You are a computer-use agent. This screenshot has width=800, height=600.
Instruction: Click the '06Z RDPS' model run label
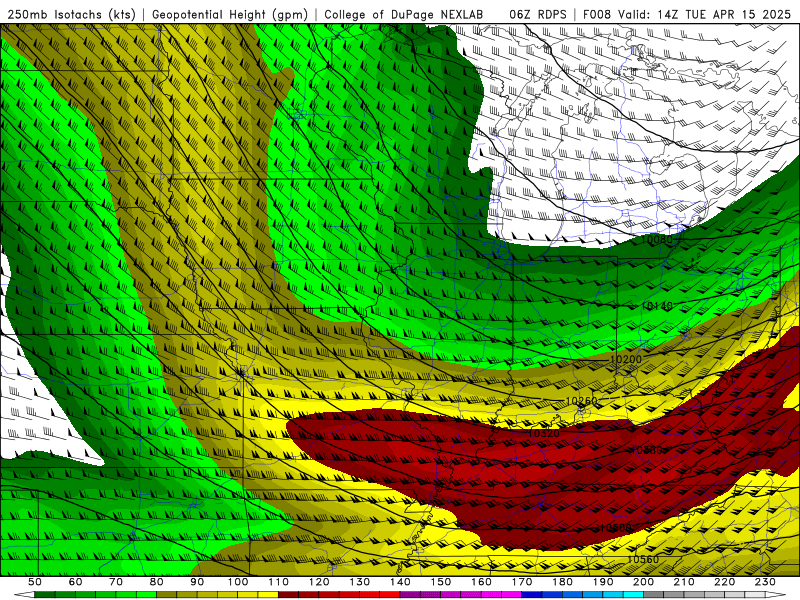[x=537, y=14]
